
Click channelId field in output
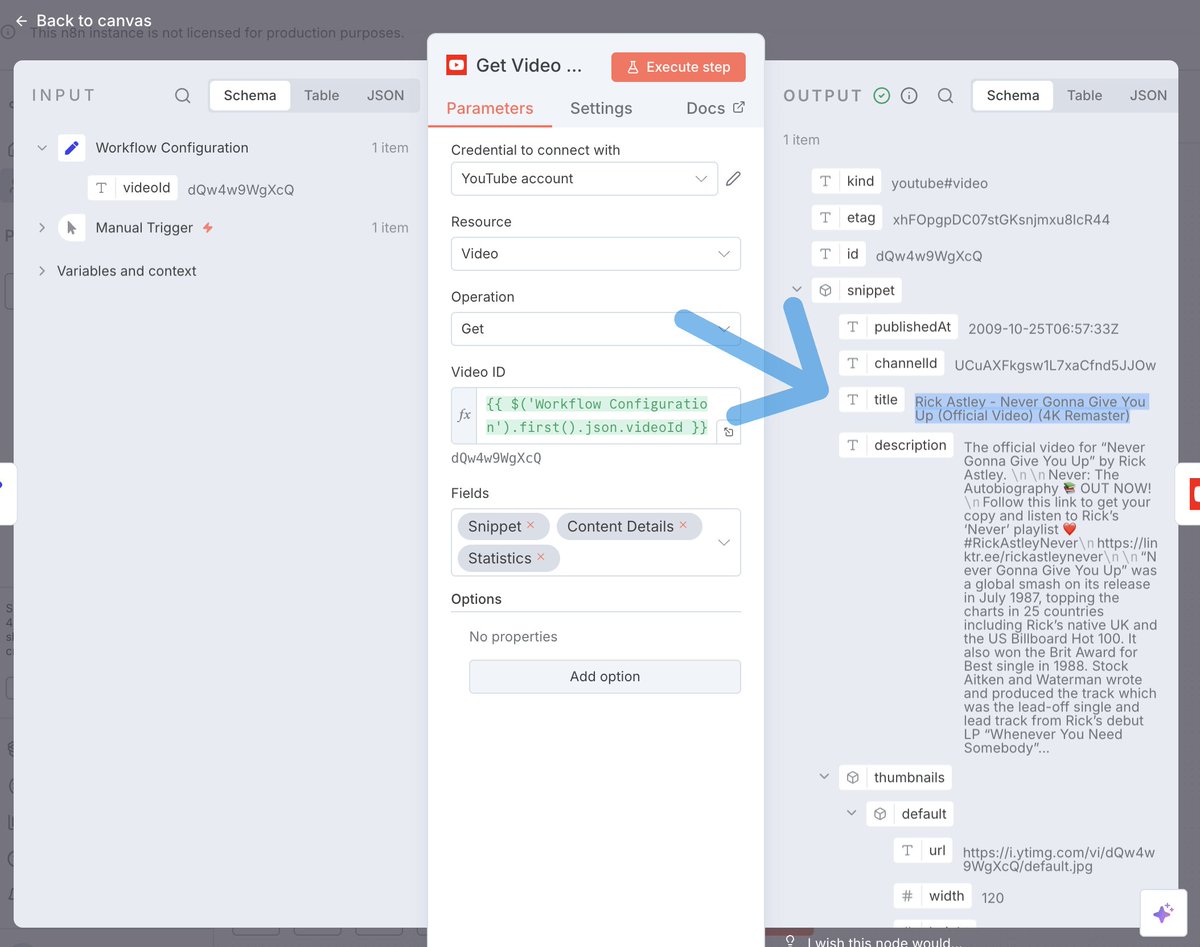pos(892,363)
